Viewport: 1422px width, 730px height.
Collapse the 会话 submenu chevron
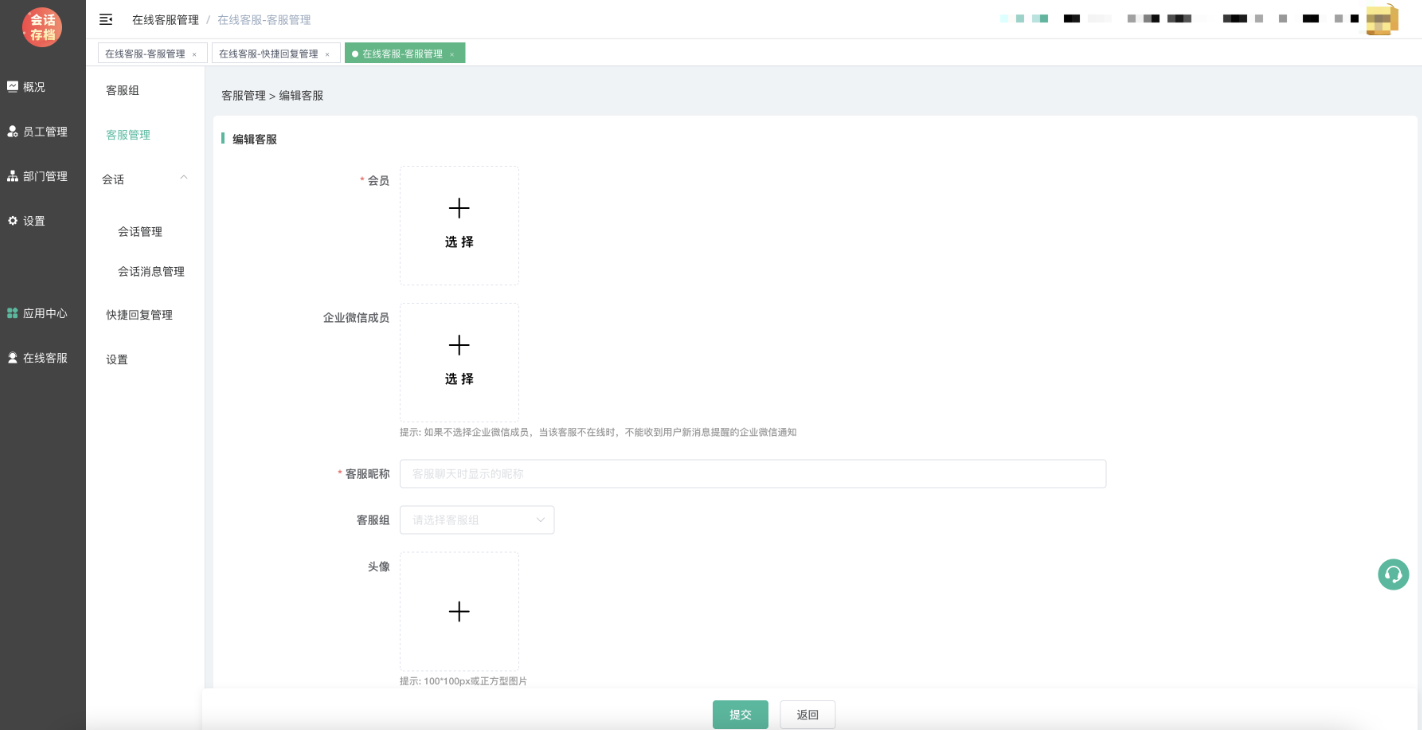(x=183, y=178)
